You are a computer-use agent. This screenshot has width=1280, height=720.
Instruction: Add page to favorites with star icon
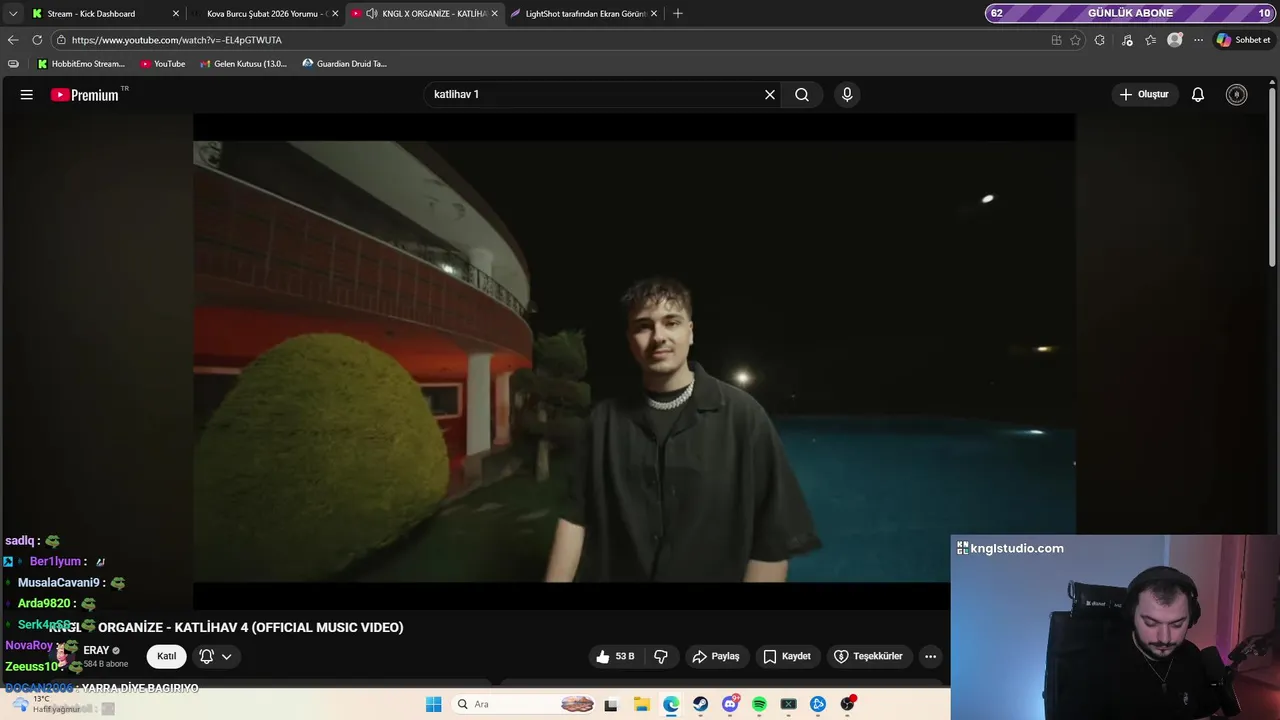[x=1076, y=40]
